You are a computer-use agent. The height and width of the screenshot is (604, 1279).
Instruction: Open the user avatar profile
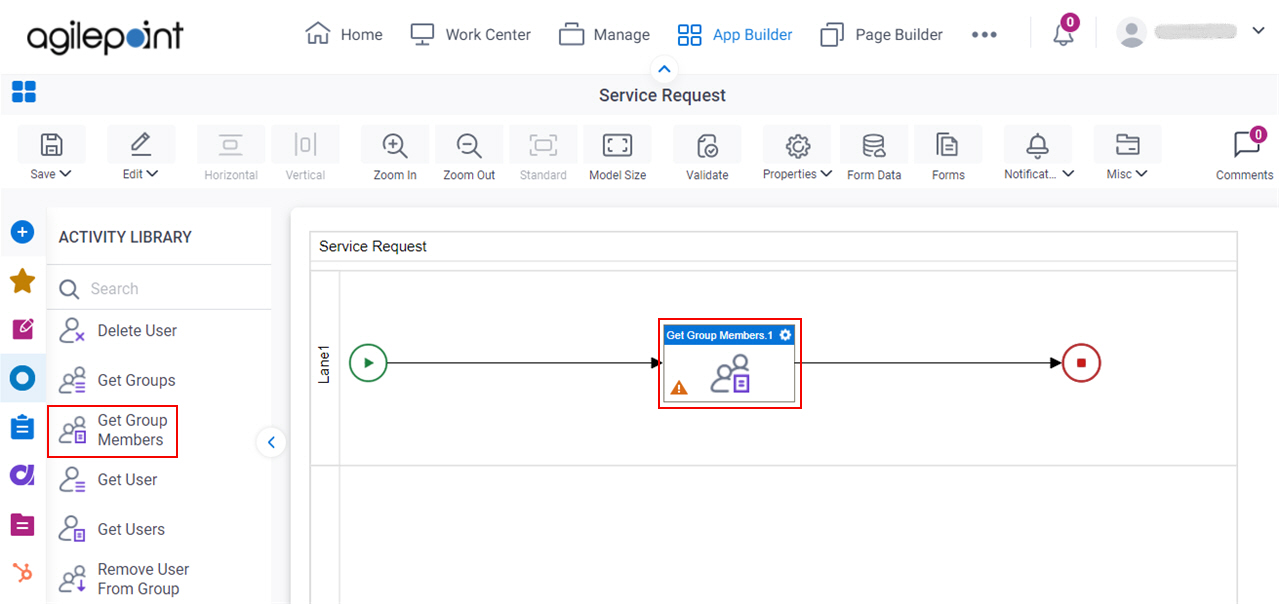pos(1131,32)
